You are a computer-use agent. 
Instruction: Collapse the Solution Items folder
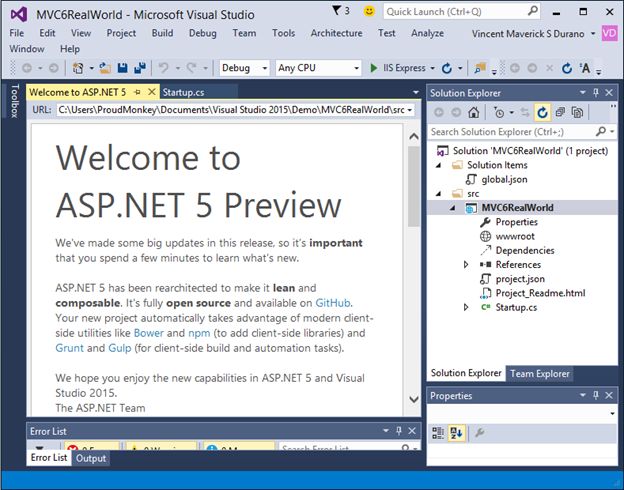click(439, 165)
